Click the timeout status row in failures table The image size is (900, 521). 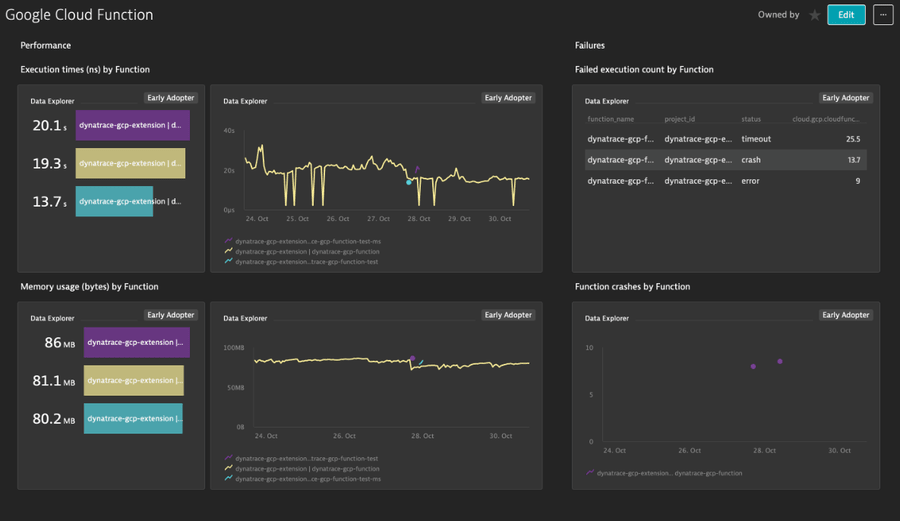tap(726, 139)
